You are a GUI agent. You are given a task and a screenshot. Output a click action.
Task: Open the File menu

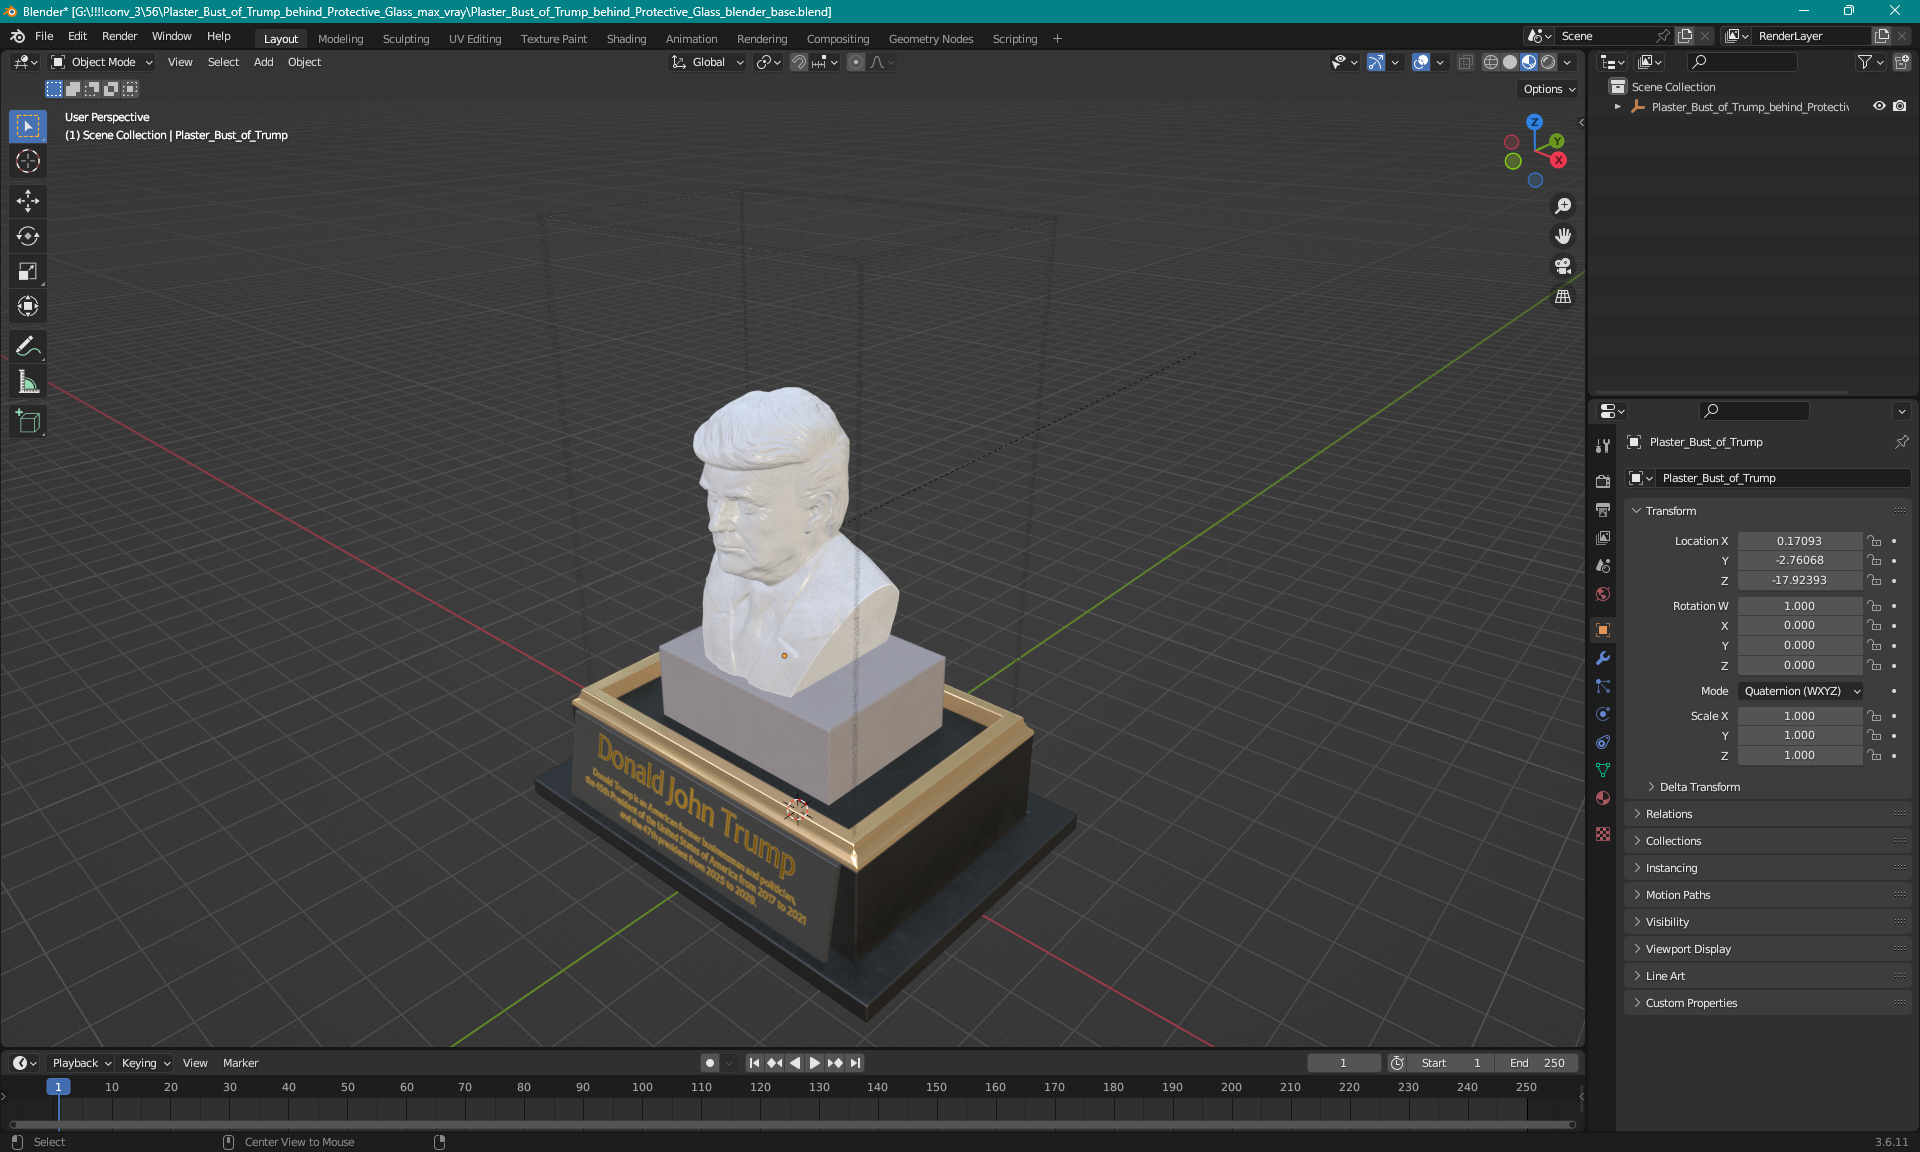click(44, 36)
